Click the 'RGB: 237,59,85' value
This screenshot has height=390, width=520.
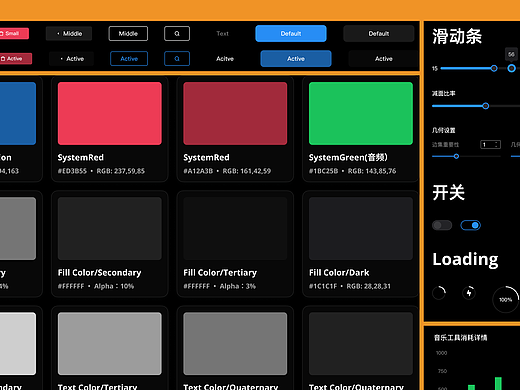click(121, 171)
